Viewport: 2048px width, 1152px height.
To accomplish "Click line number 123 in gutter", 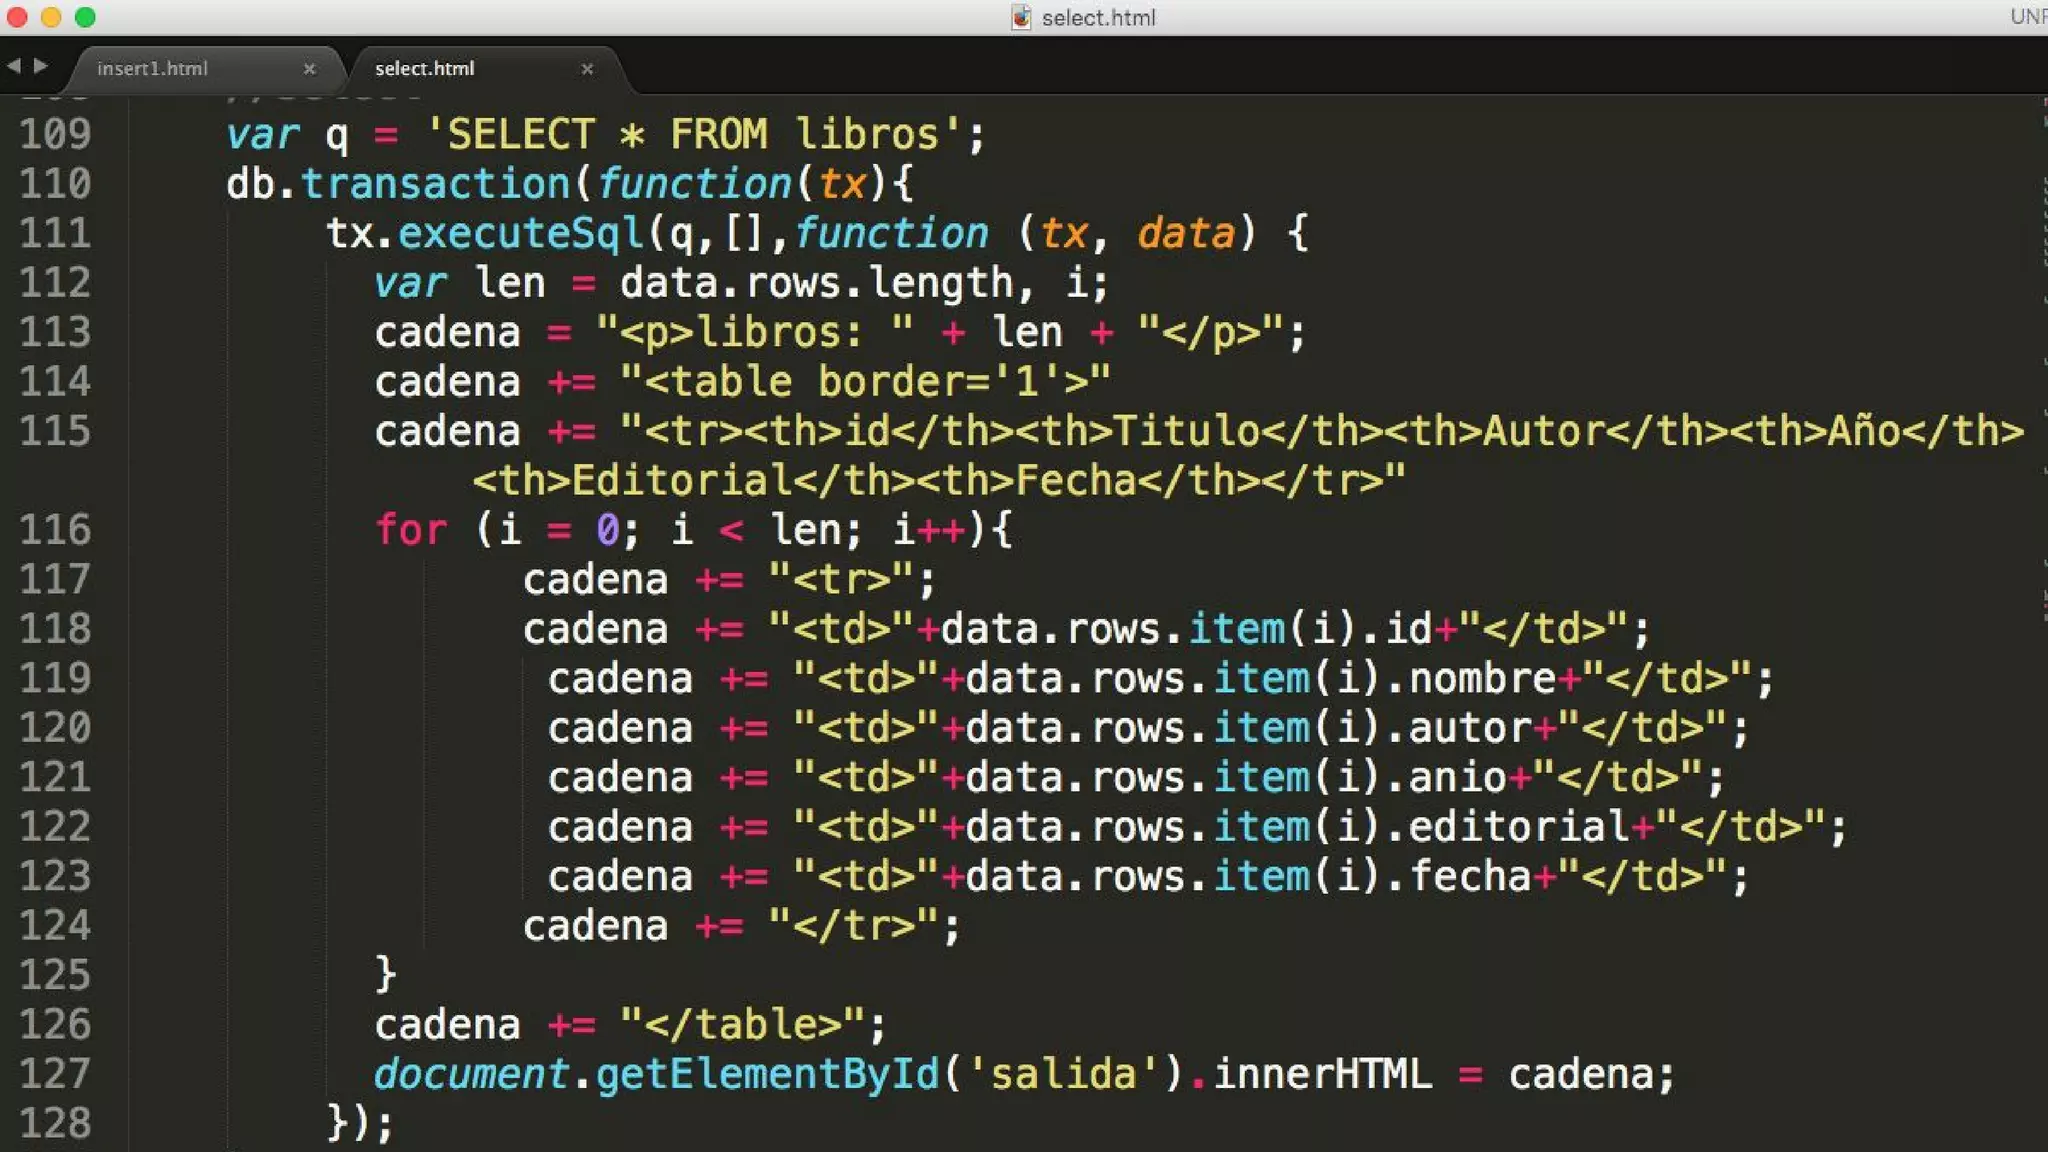I will 55,876.
